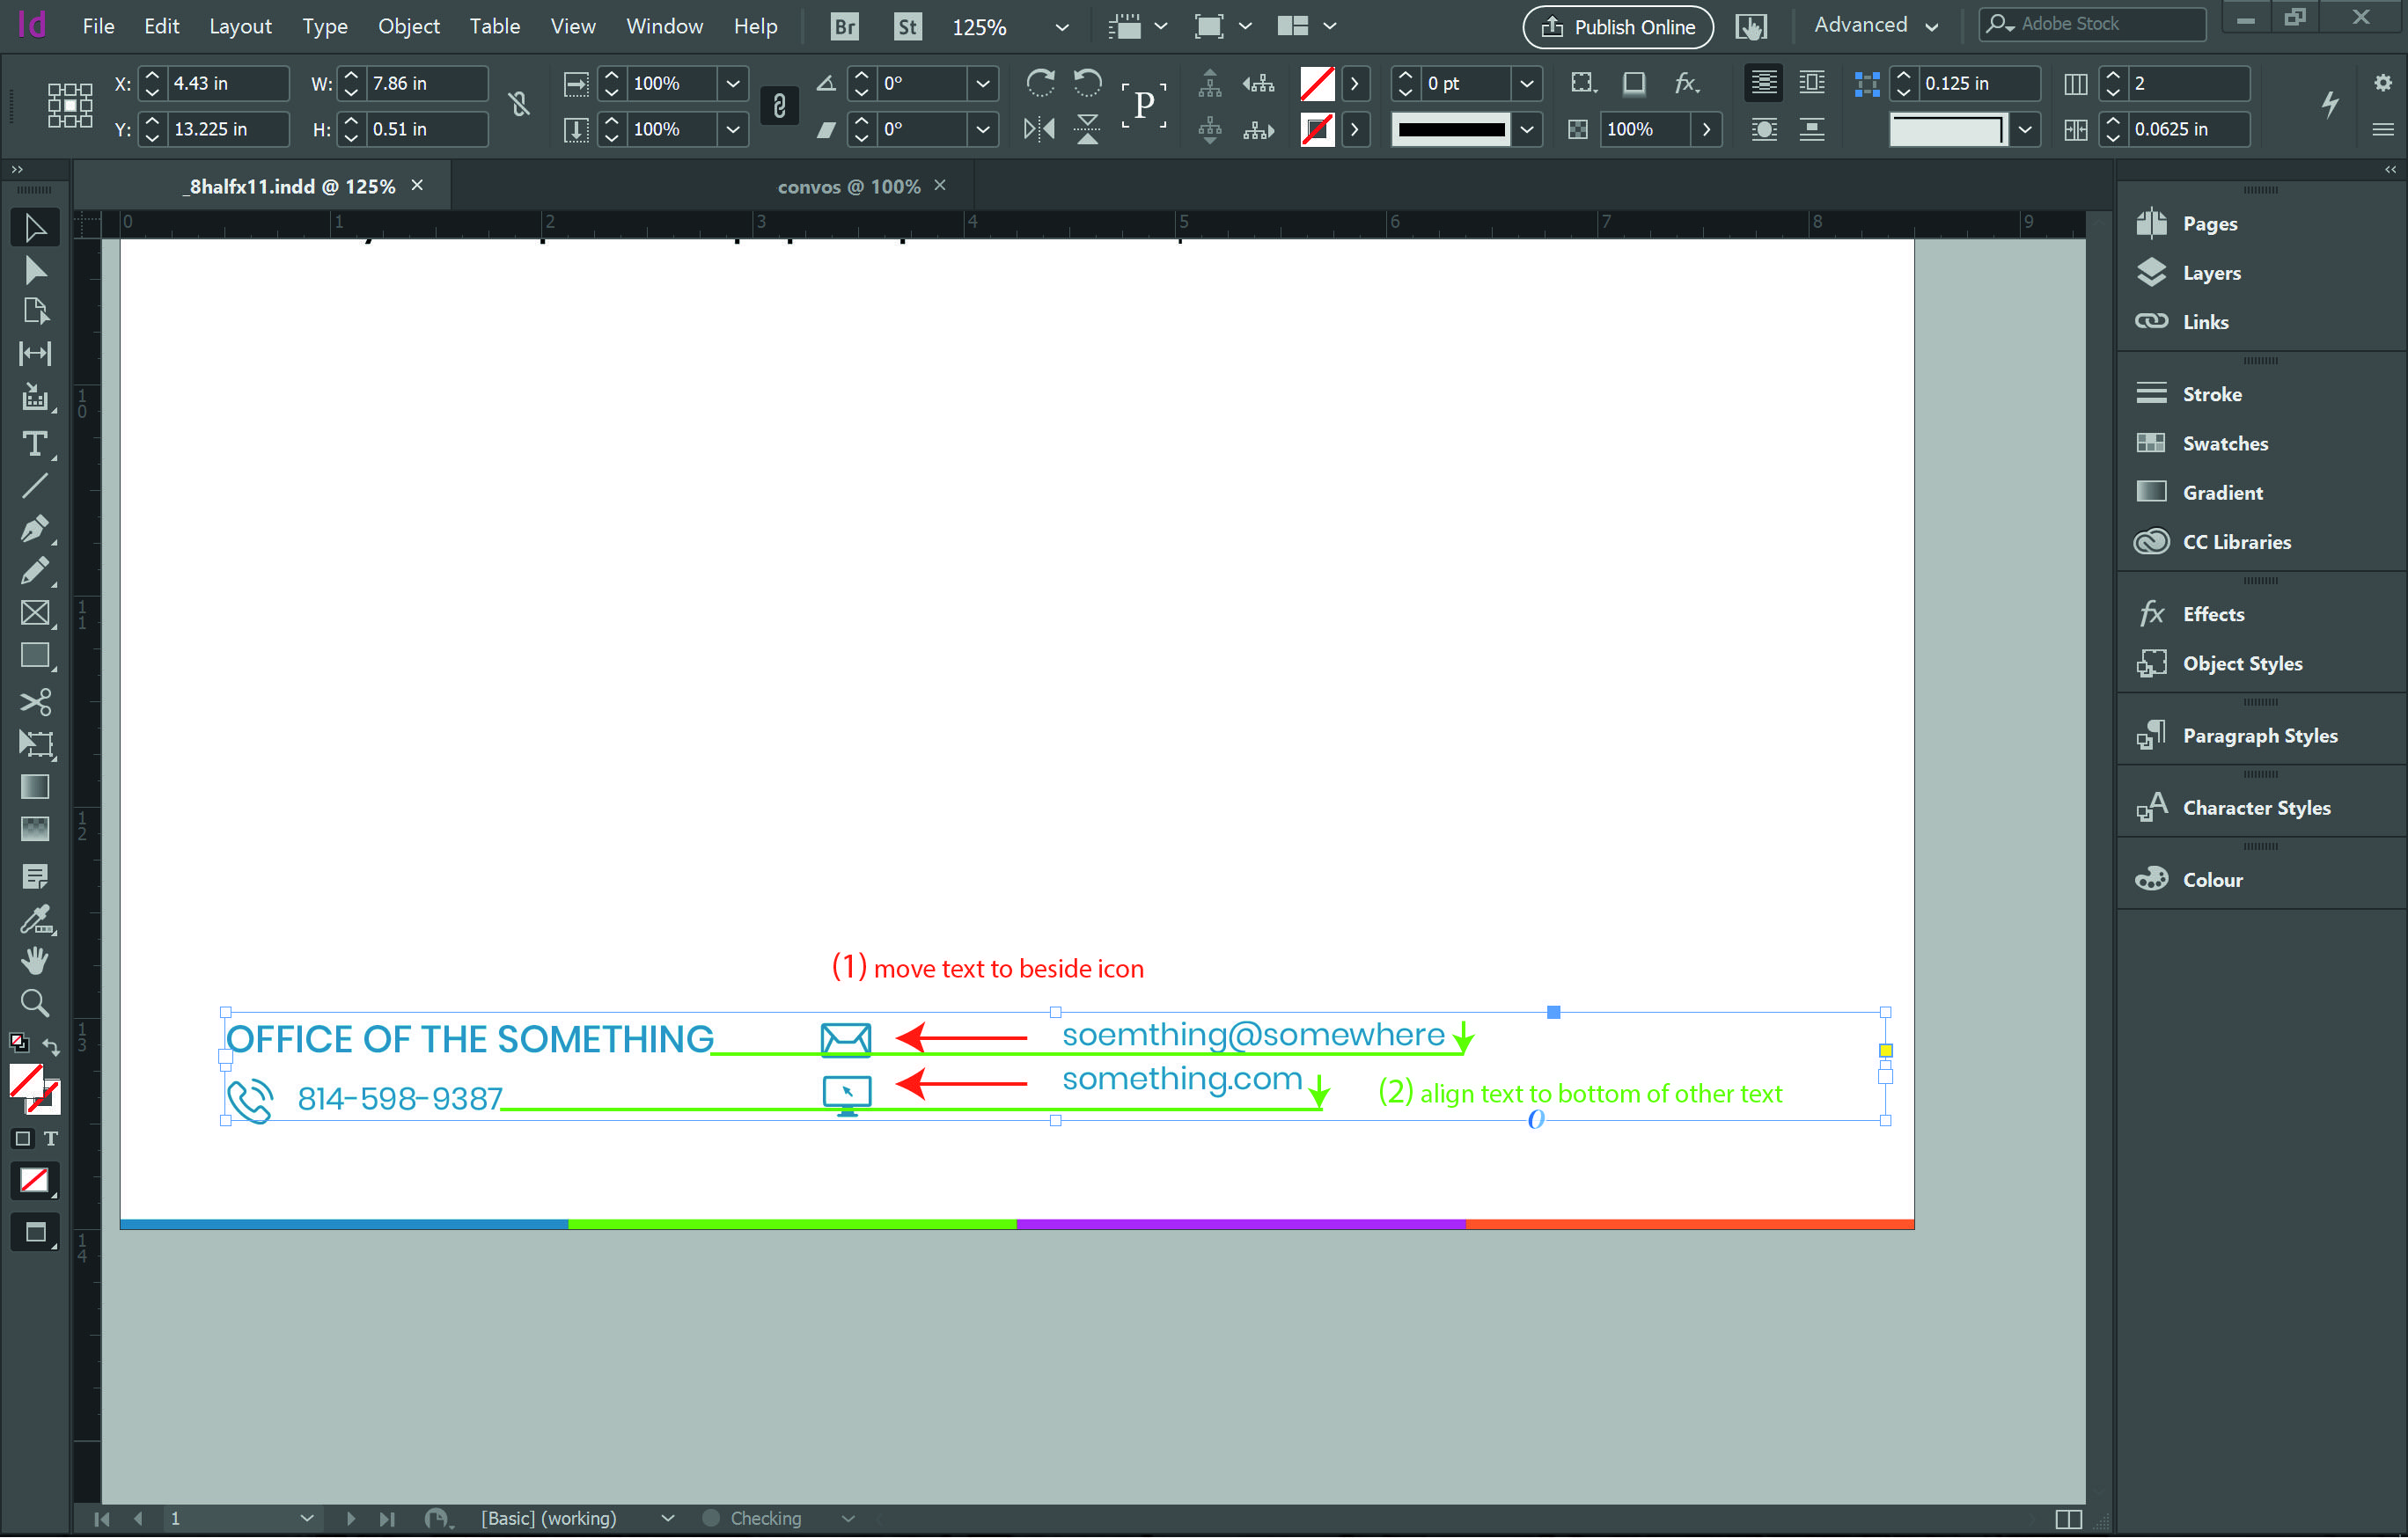Screen dimensions: 2408x1538
Task: Toggle formatting affects container button
Action: pyautogui.click(x=23, y=1139)
